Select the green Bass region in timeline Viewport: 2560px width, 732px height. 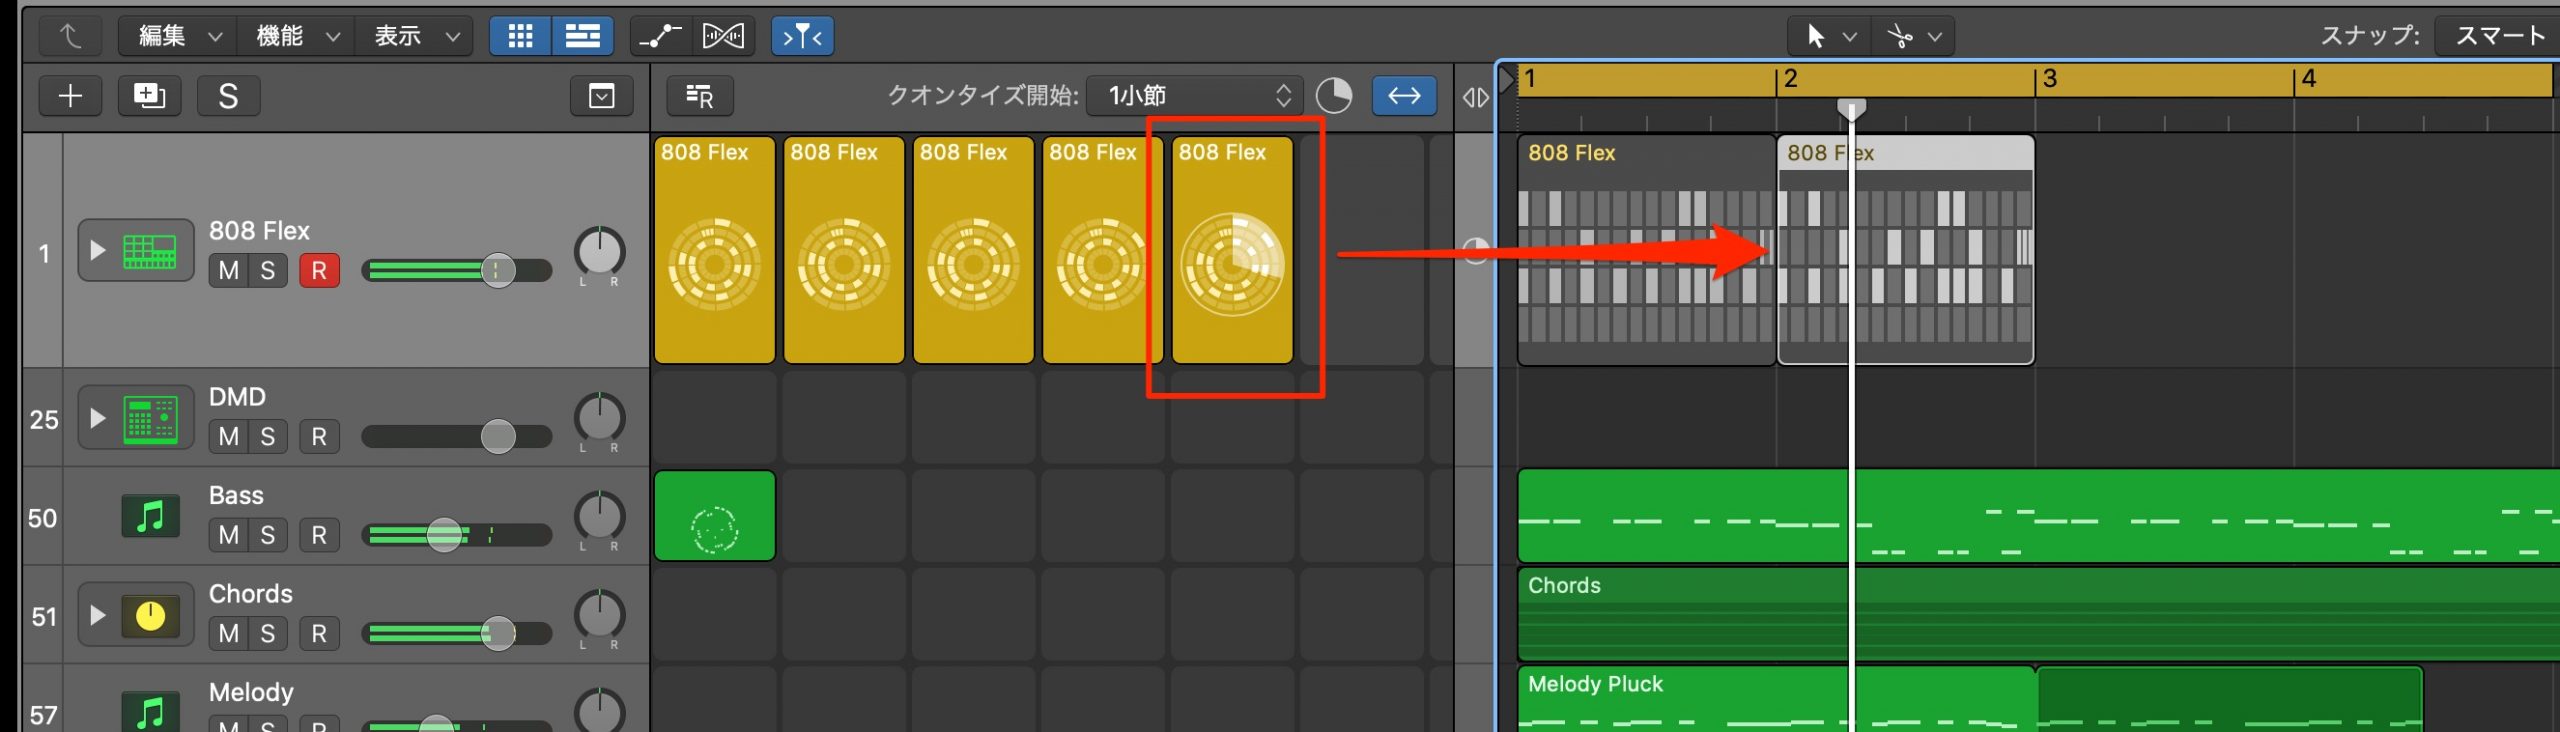click(x=2038, y=516)
